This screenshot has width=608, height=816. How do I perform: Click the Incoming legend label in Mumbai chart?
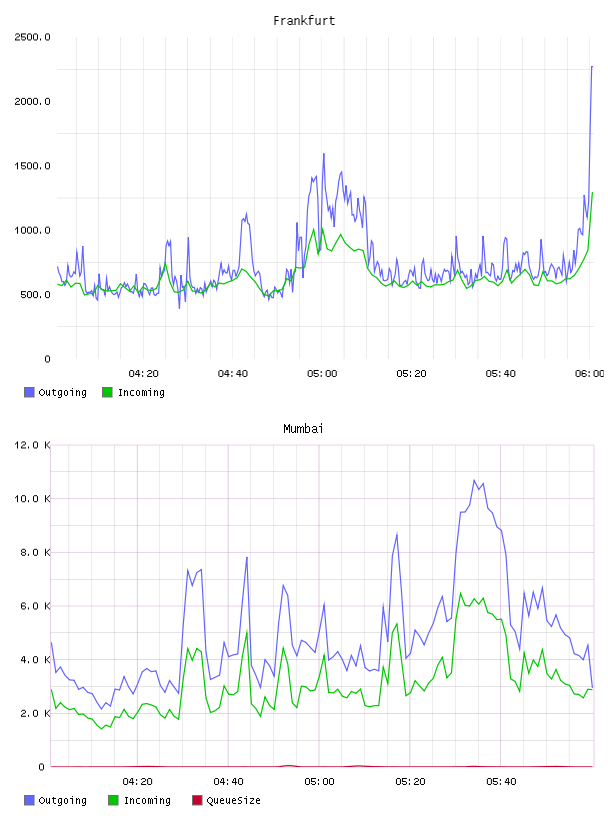coord(147,801)
